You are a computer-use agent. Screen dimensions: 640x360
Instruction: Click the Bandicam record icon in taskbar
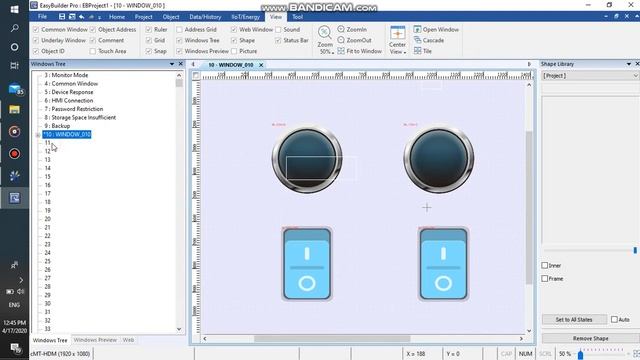click(14, 154)
